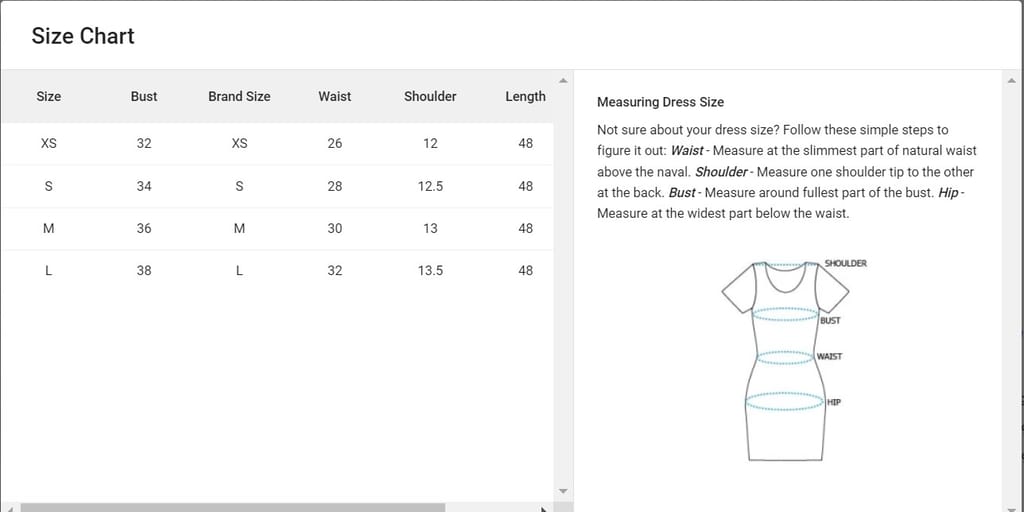1024x512 pixels.
Task: Select the Bust column header
Action: pos(144,96)
